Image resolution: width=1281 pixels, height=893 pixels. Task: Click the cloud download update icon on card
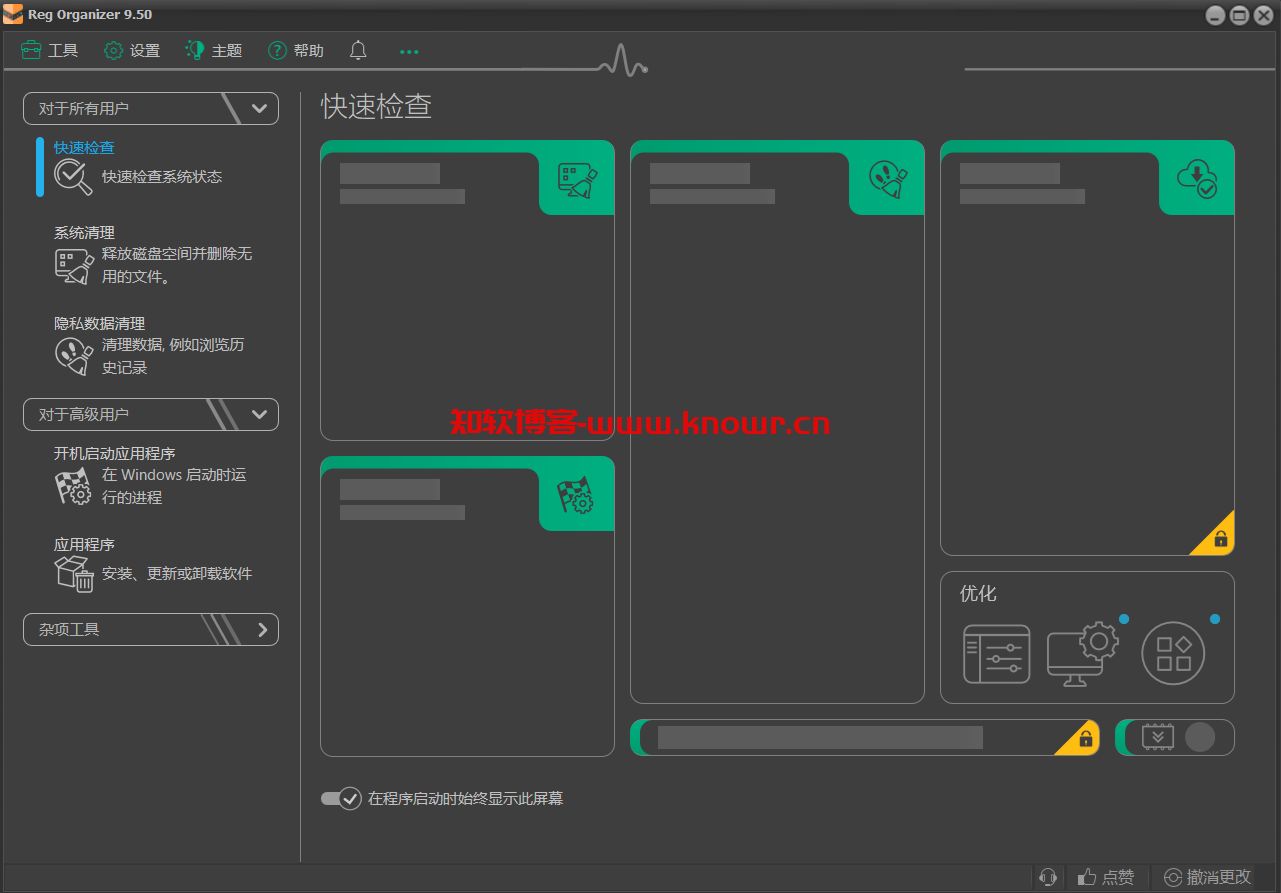click(x=1197, y=180)
